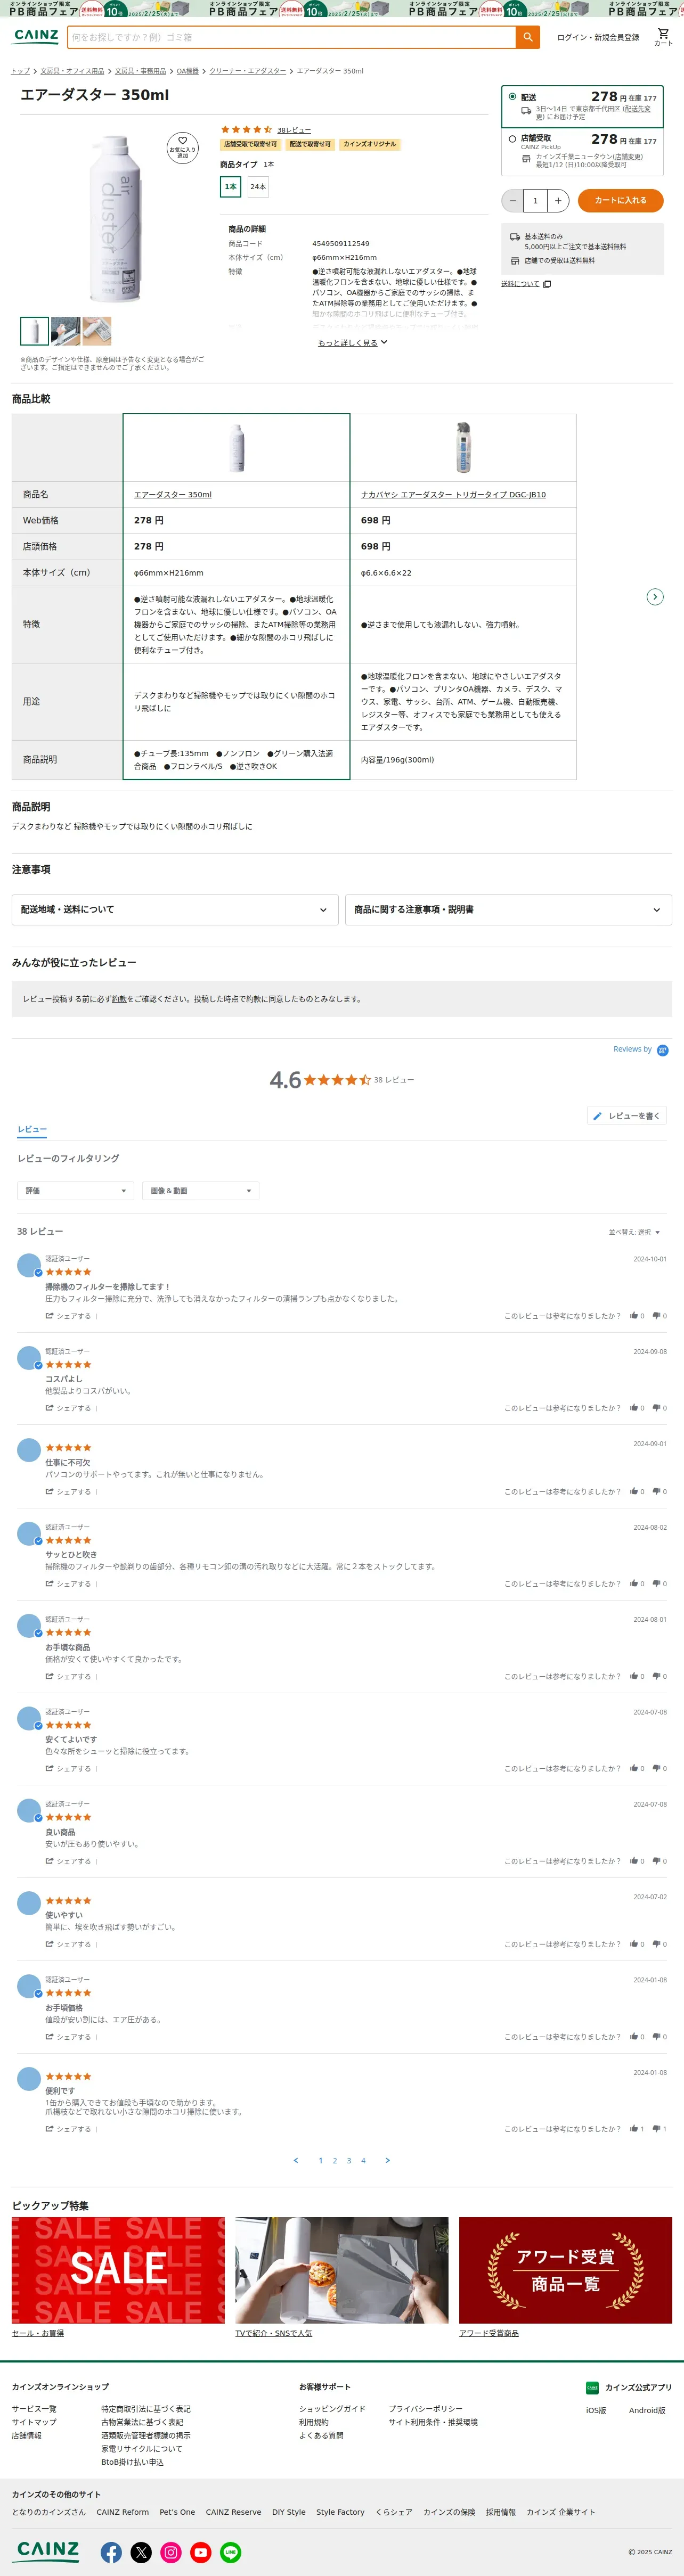
Task: Open OA機器 breadcrumb link
Action: pos(187,71)
